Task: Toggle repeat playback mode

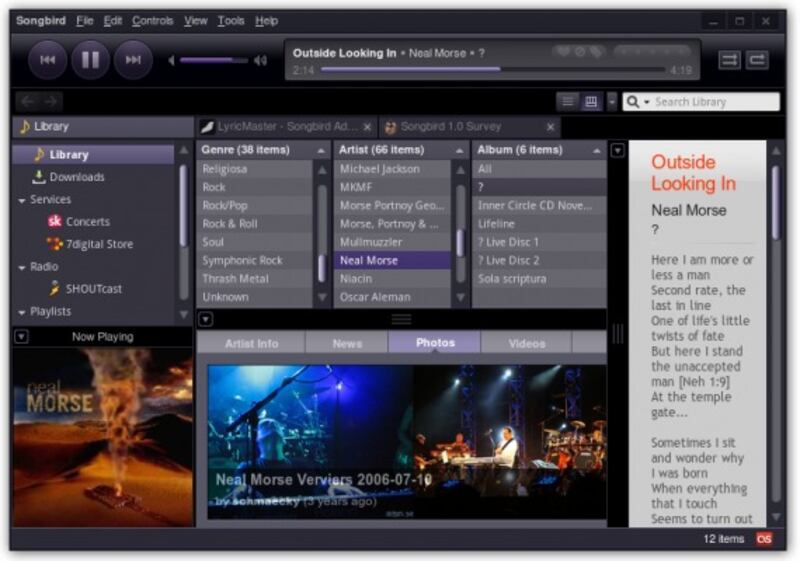Action: tap(757, 60)
